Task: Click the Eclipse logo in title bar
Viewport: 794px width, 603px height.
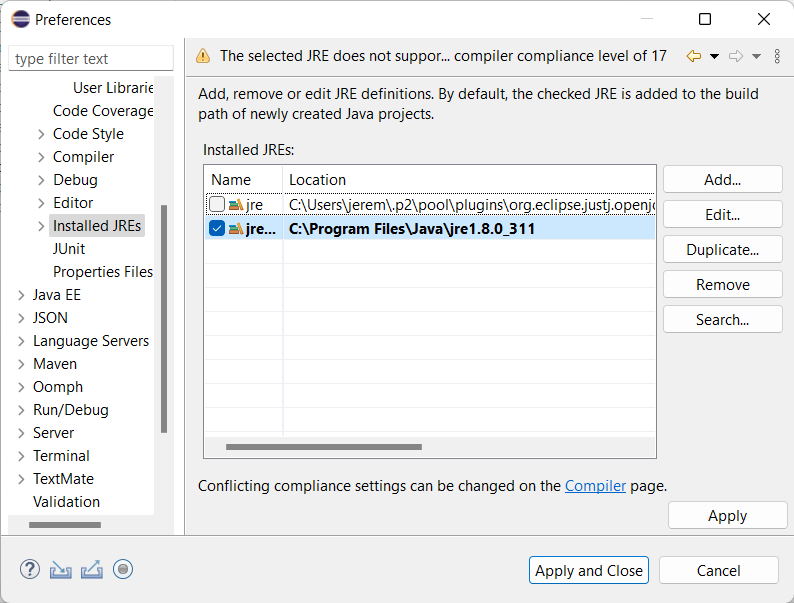Action: 18,19
